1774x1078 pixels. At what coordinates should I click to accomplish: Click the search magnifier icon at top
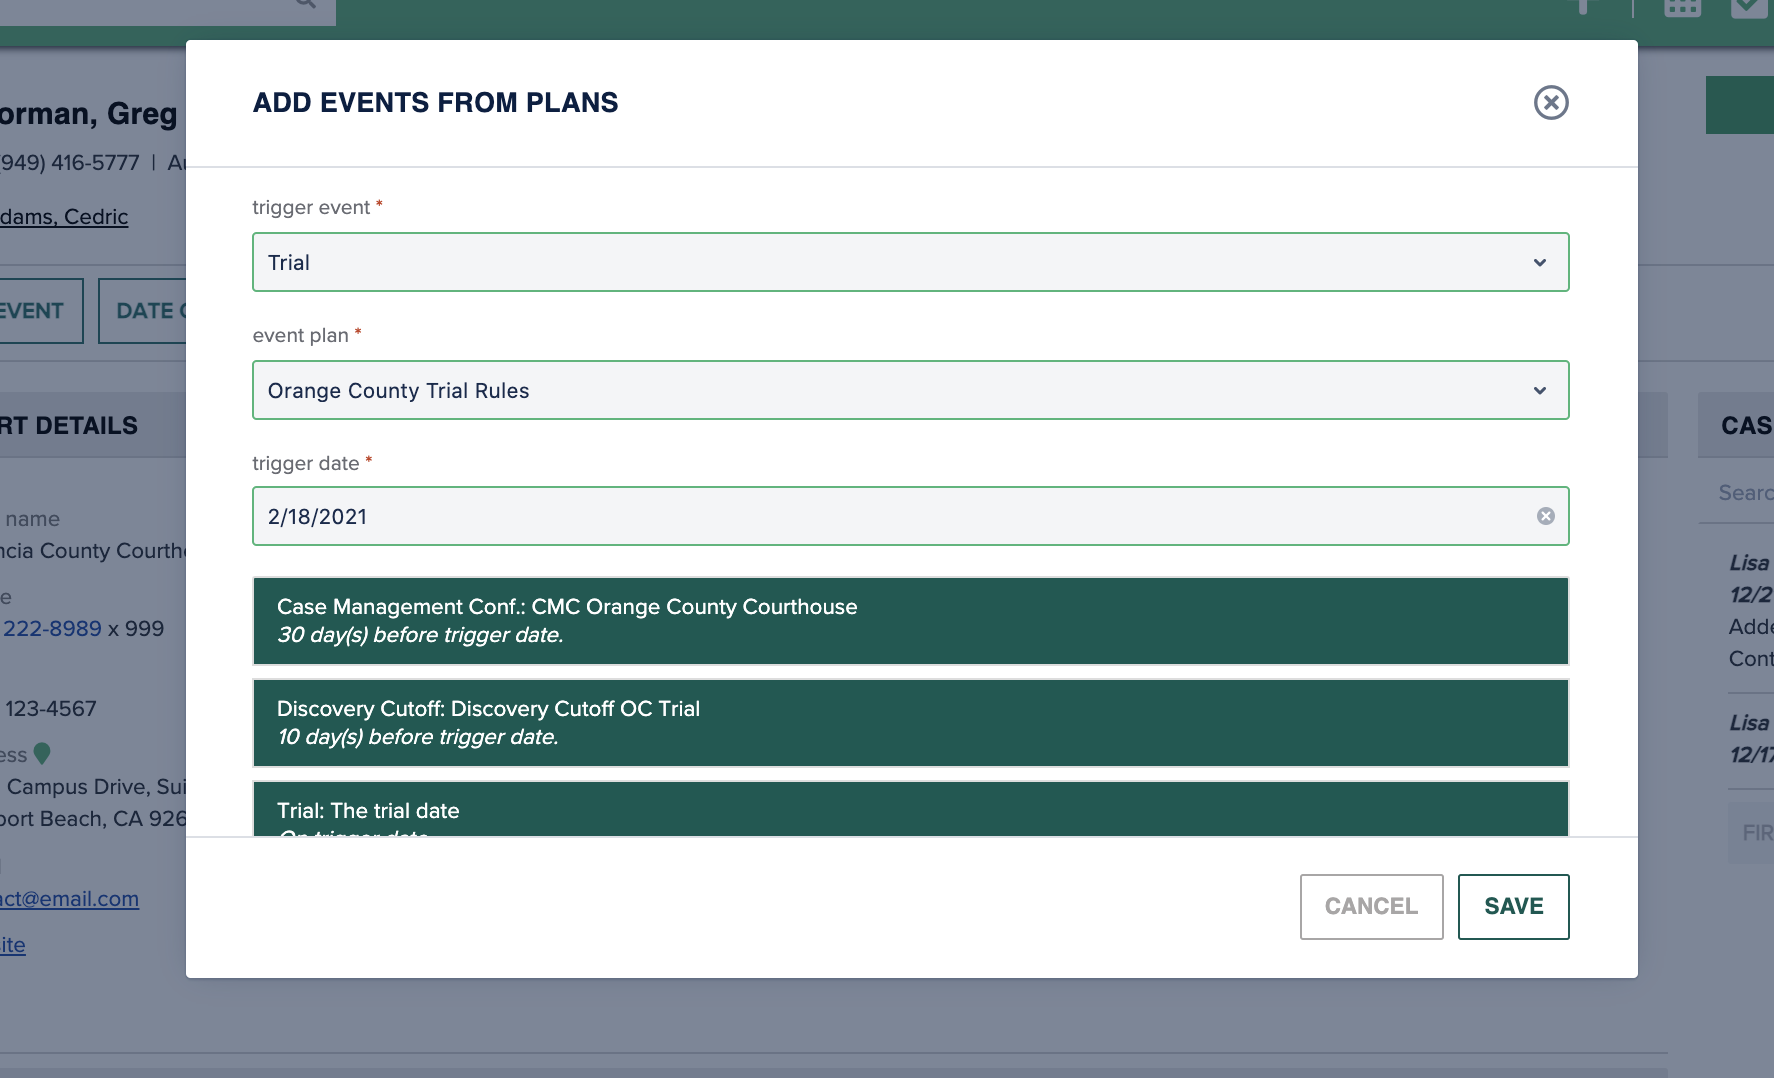tap(303, 5)
